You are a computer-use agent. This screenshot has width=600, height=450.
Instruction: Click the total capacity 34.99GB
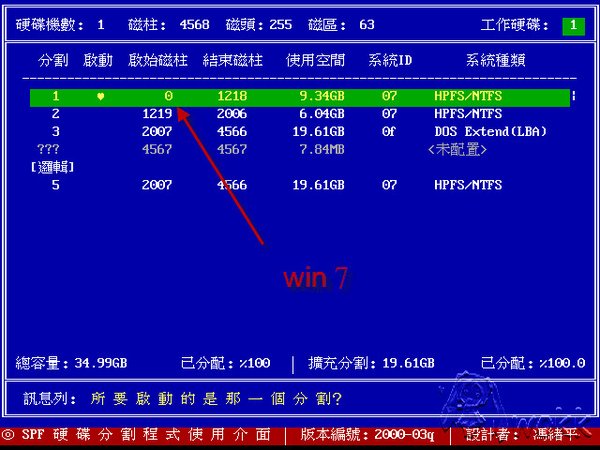[x=101, y=363]
